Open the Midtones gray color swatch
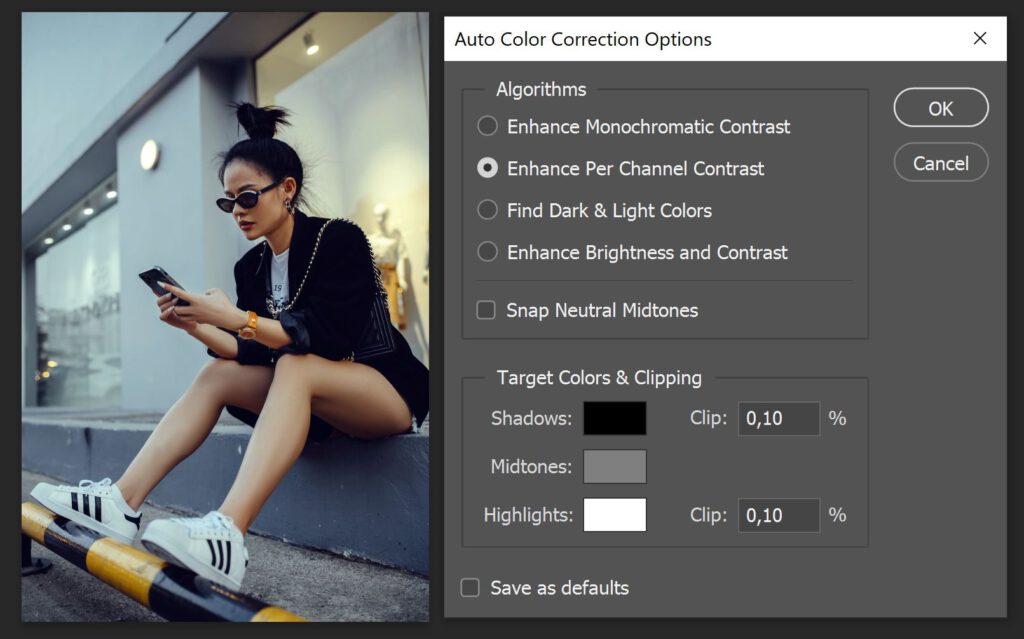The image size is (1024, 639). (x=615, y=467)
